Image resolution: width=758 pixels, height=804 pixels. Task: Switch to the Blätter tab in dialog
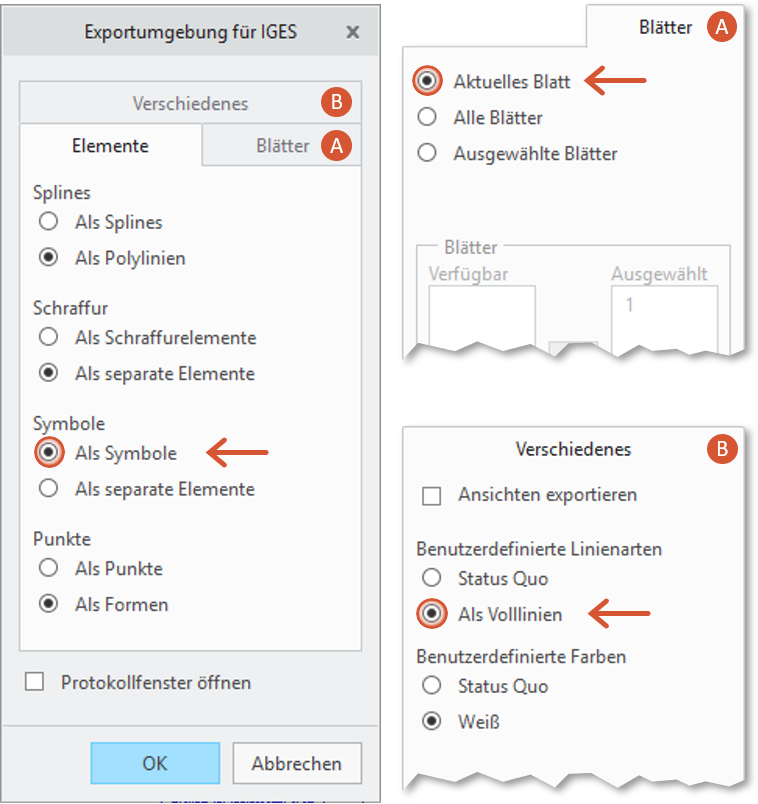point(282,146)
